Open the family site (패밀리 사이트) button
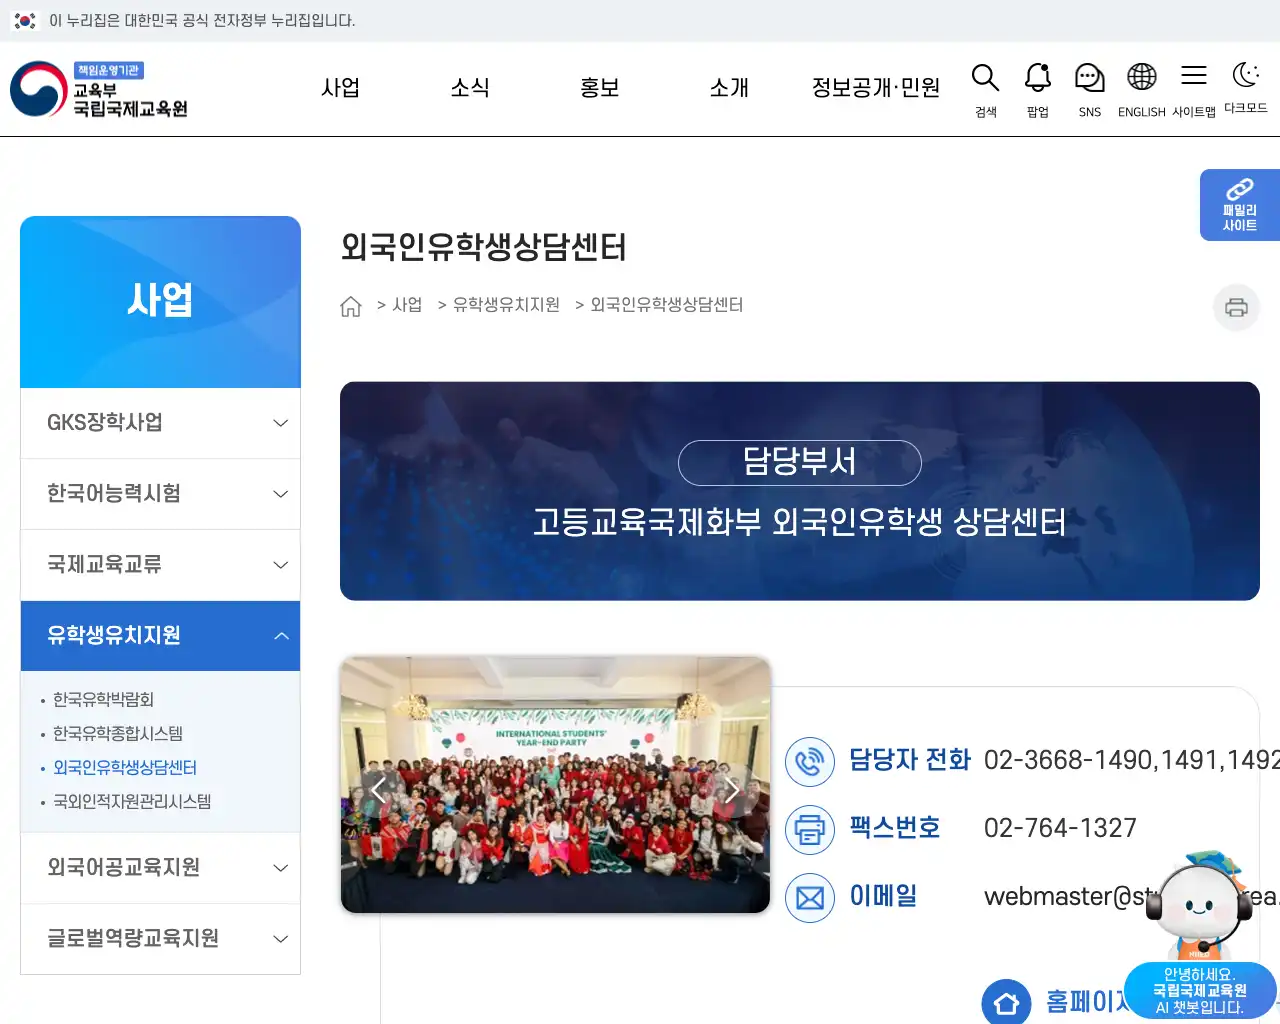This screenshot has width=1280, height=1024. click(1240, 205)
